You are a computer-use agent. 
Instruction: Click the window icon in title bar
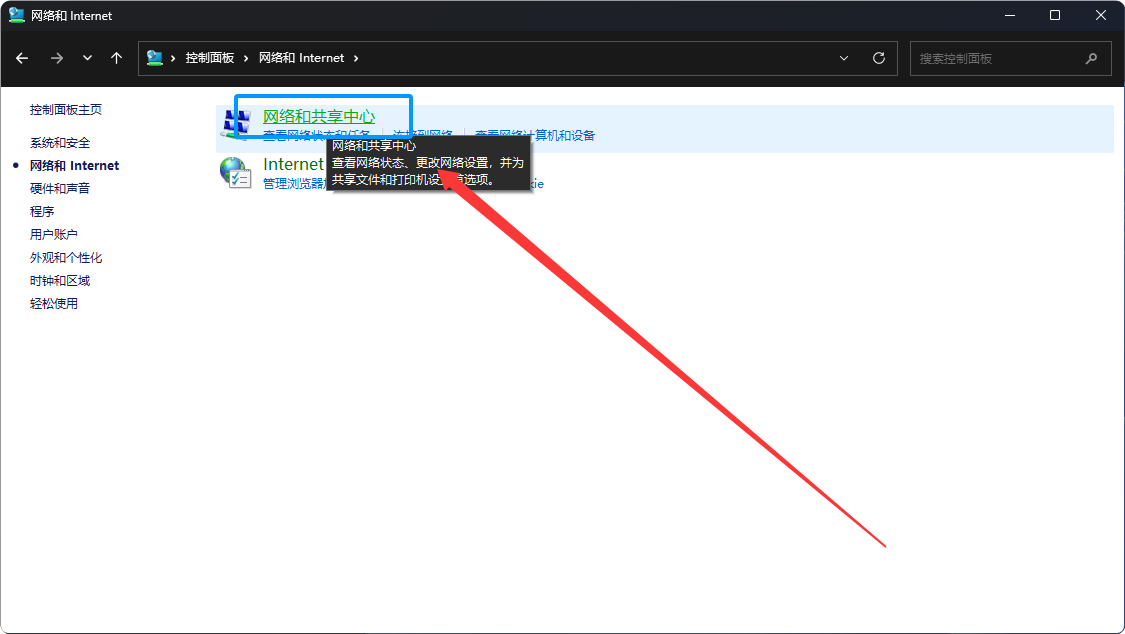coord(17,15)
